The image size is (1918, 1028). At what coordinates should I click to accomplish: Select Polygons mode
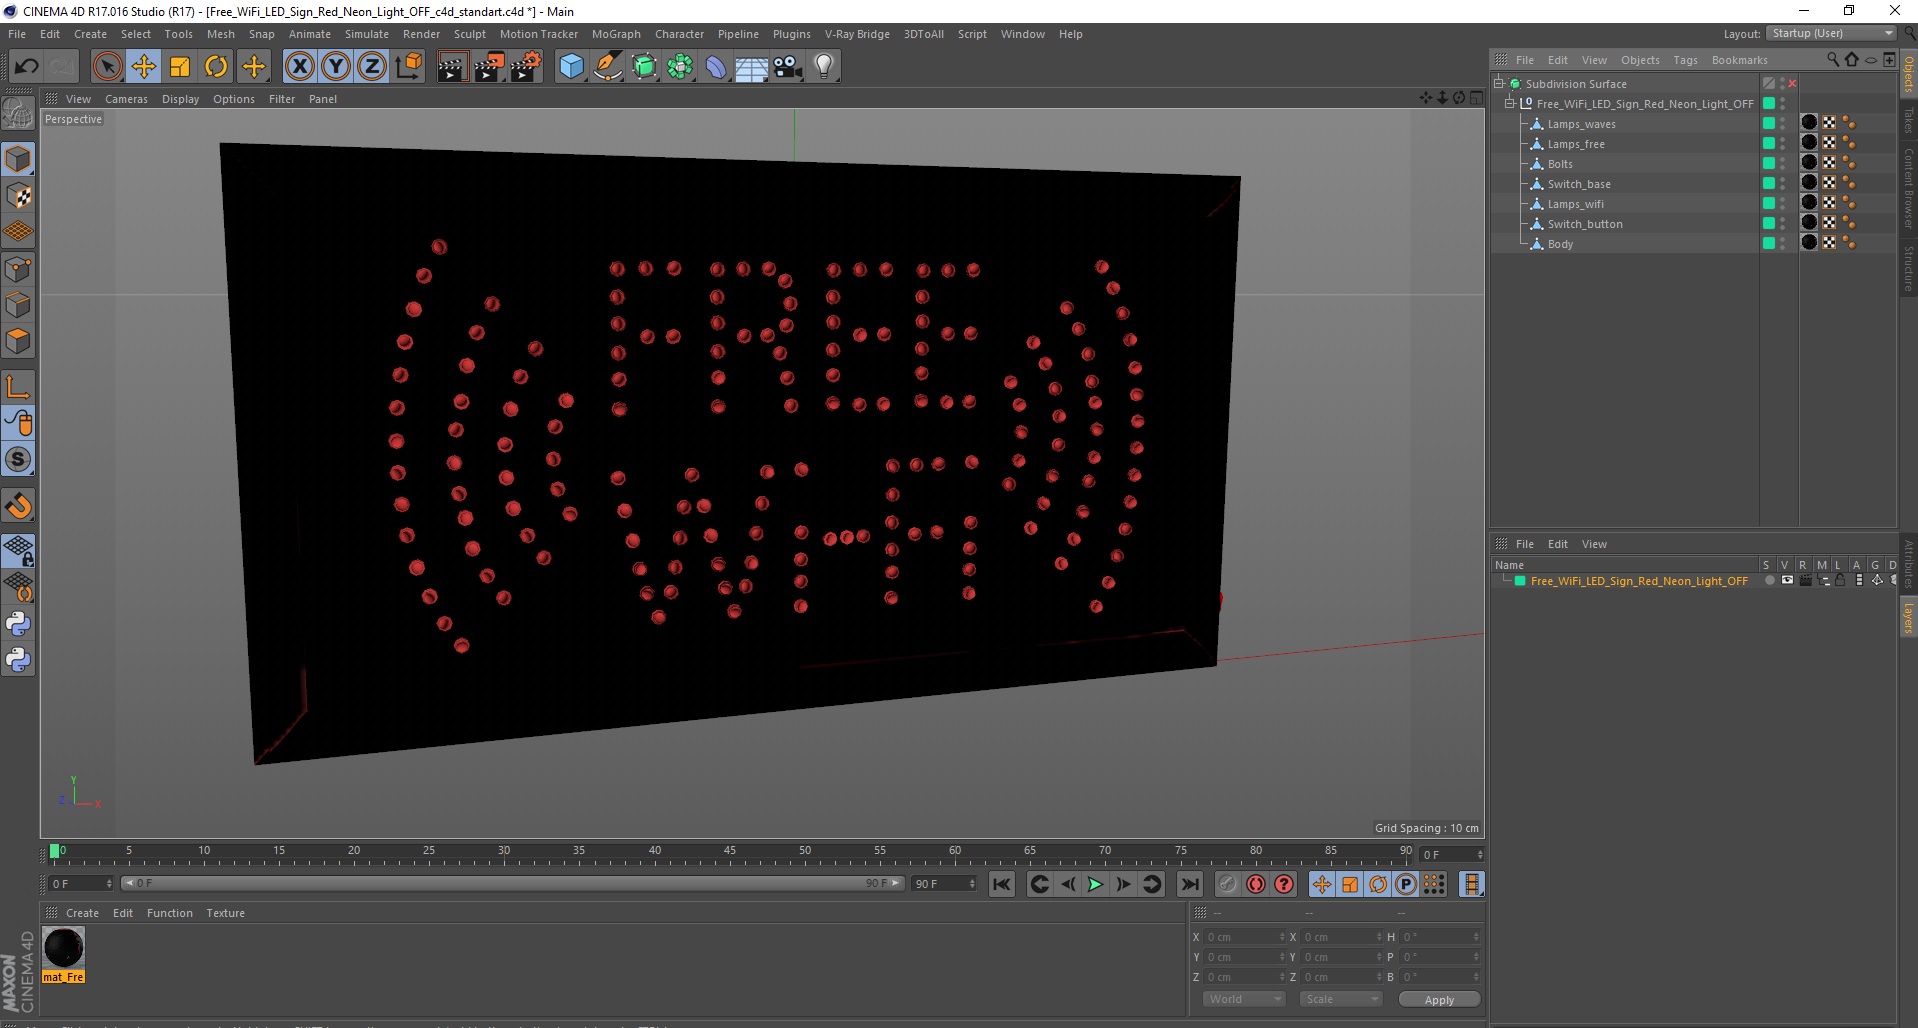click(x=18, y=341)
